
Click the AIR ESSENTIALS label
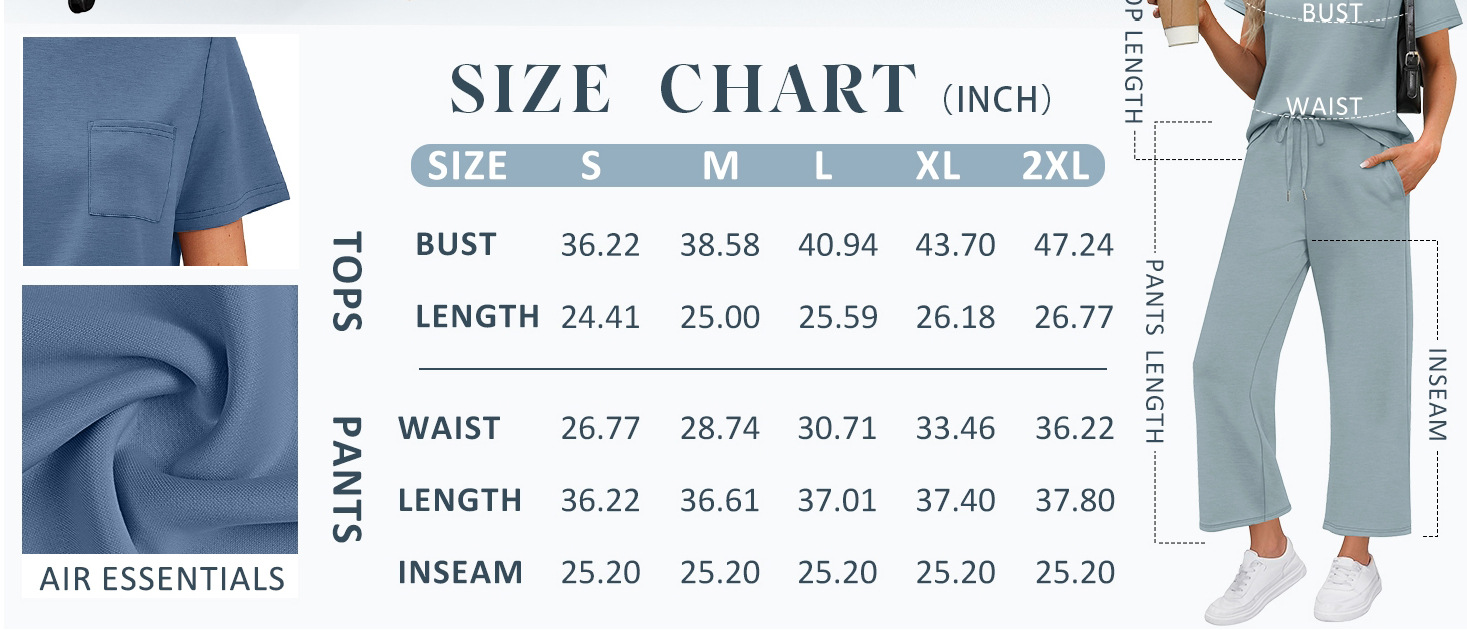coord(162,578)
